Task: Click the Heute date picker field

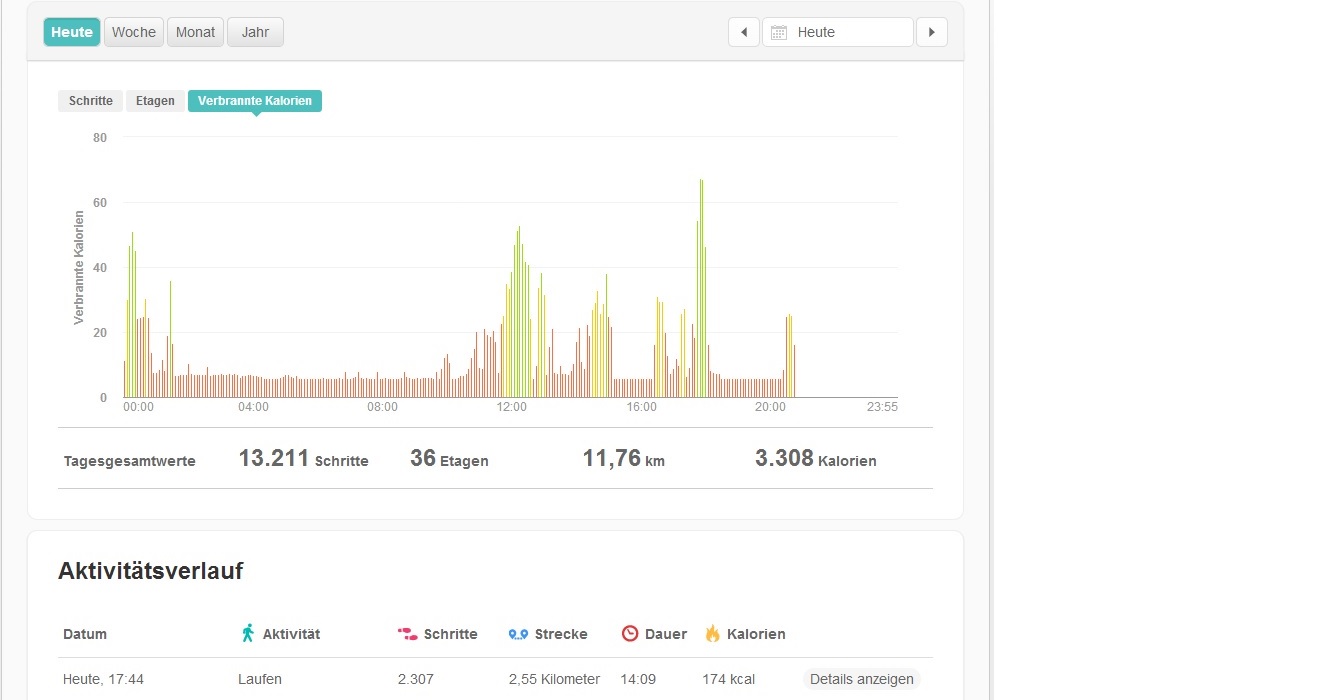Action: [x=838, y=32]
